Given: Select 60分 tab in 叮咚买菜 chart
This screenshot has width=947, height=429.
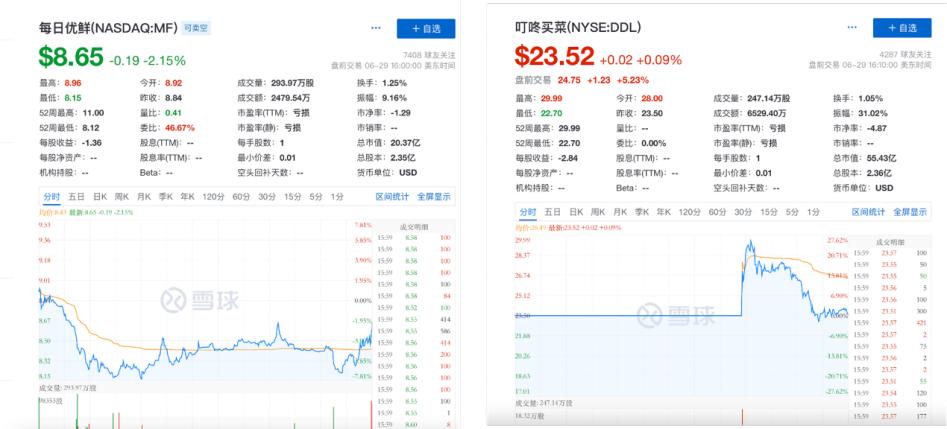Looking at the screenshot, I should coord(717,212).
